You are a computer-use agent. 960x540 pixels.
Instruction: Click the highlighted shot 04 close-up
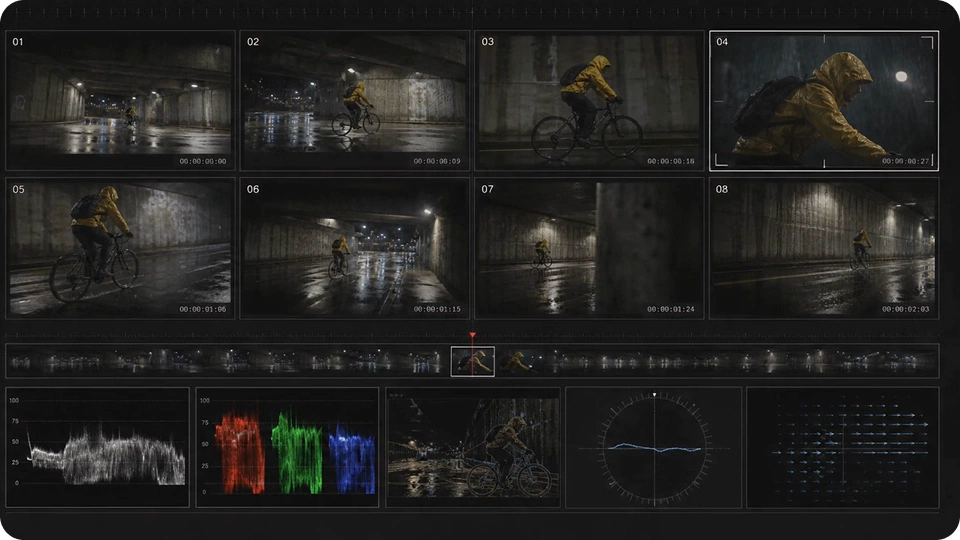point(823,100)
